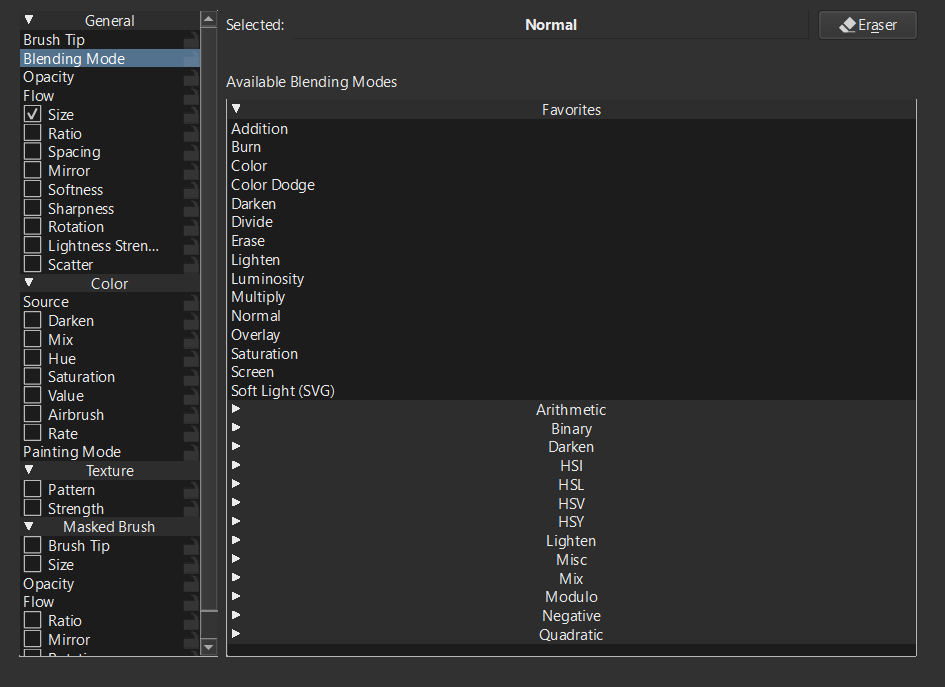Turn on the Pattern texture checkbox
The width and height of the screenshot is (945, 687).
[33, 490]
